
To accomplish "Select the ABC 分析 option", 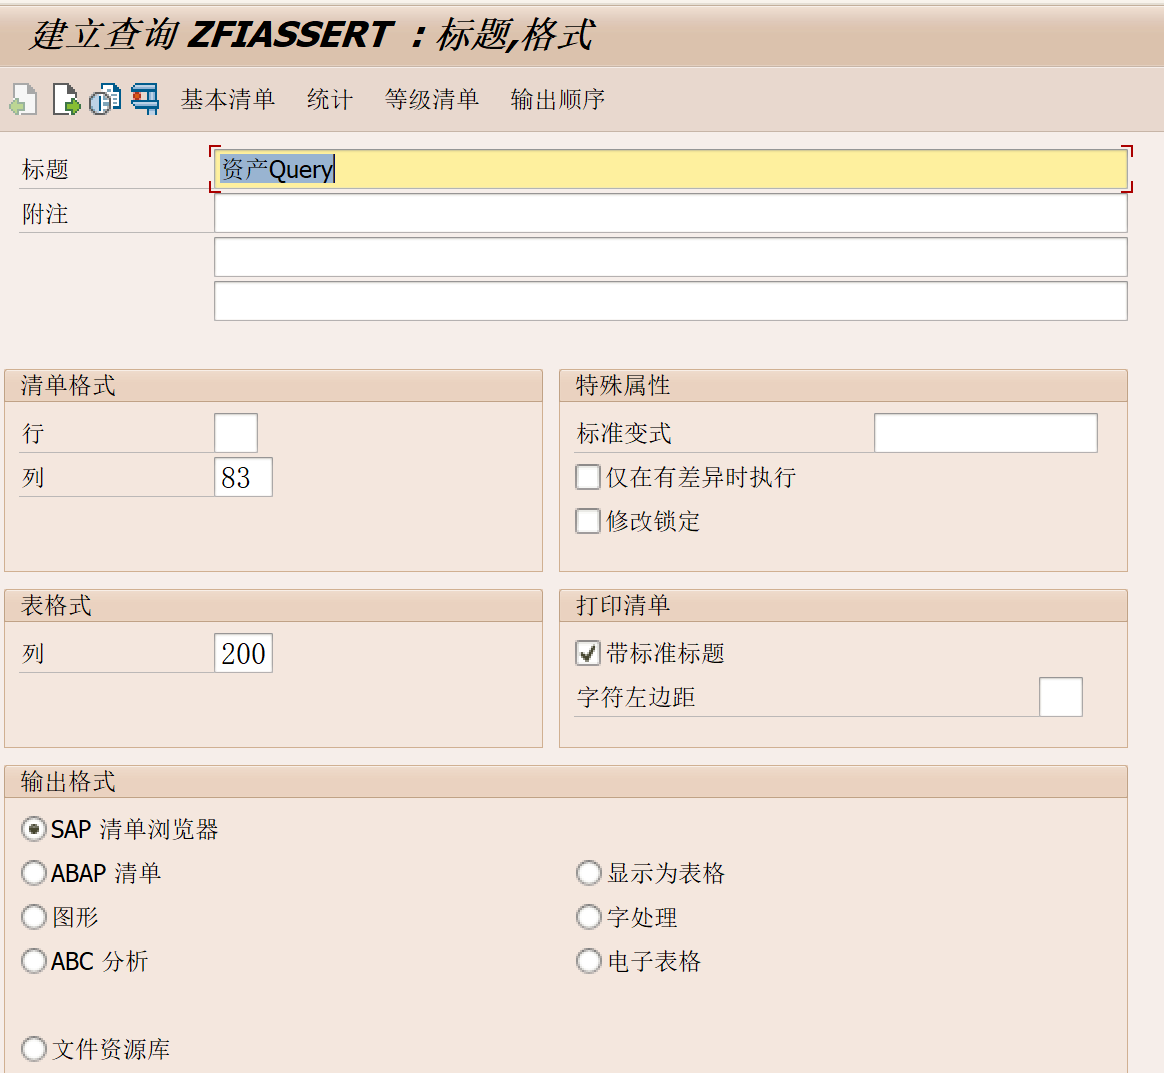I will [x=33, y=961].
